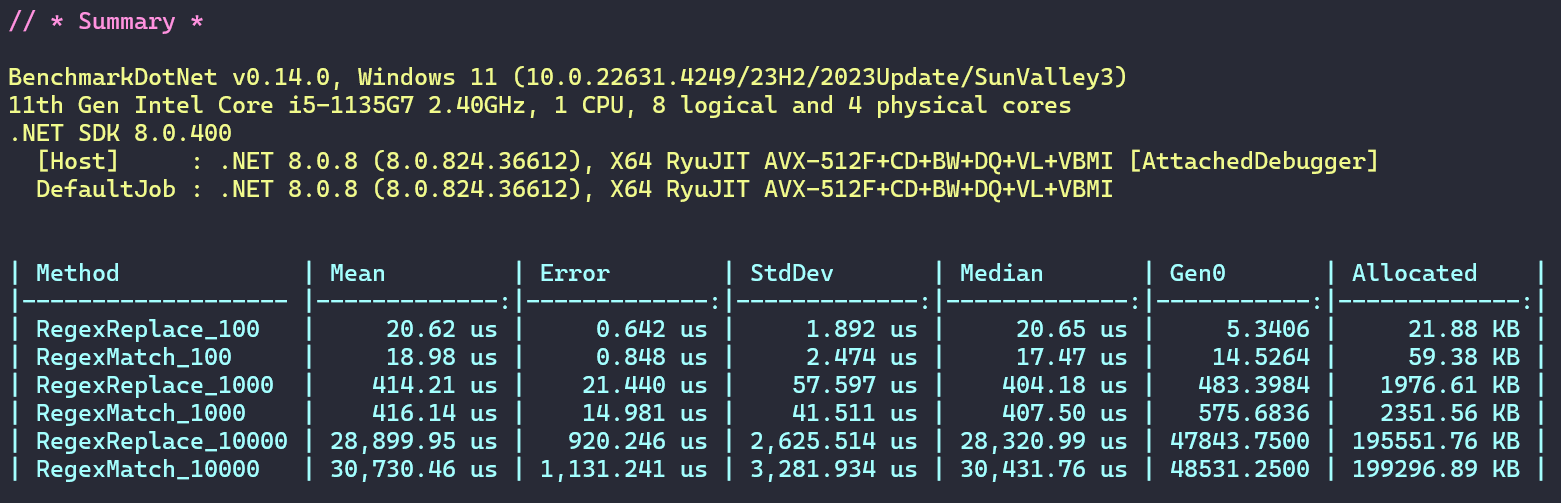Select the RegexReplace_100 method row
This screenshot has height=503, width=1561.
148,329
